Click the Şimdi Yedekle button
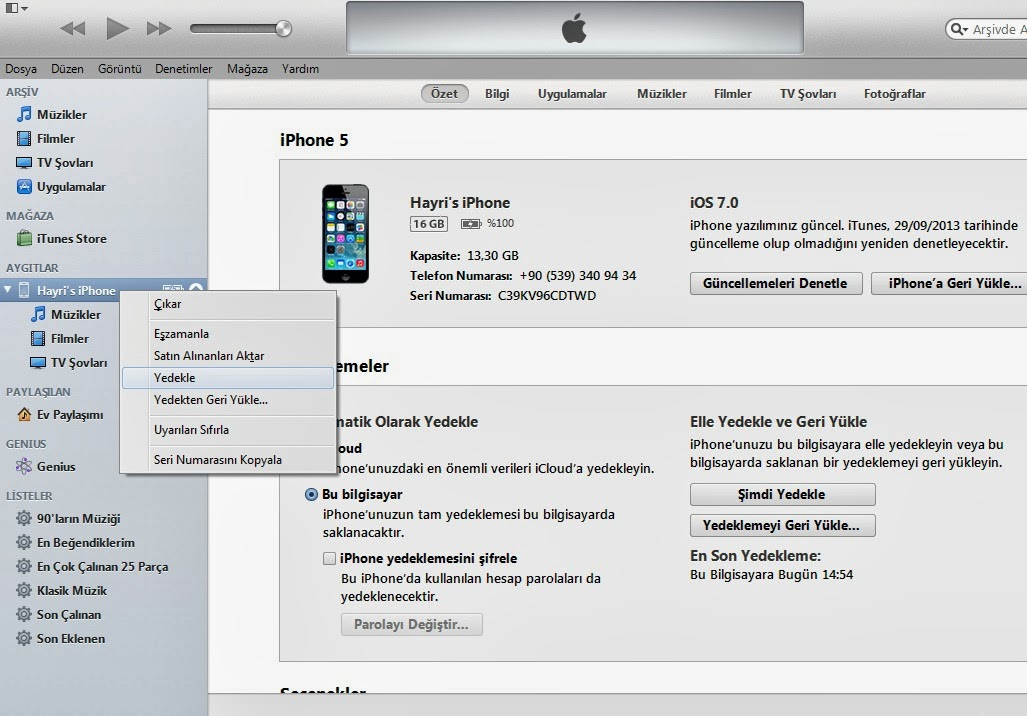 point(782,495)
